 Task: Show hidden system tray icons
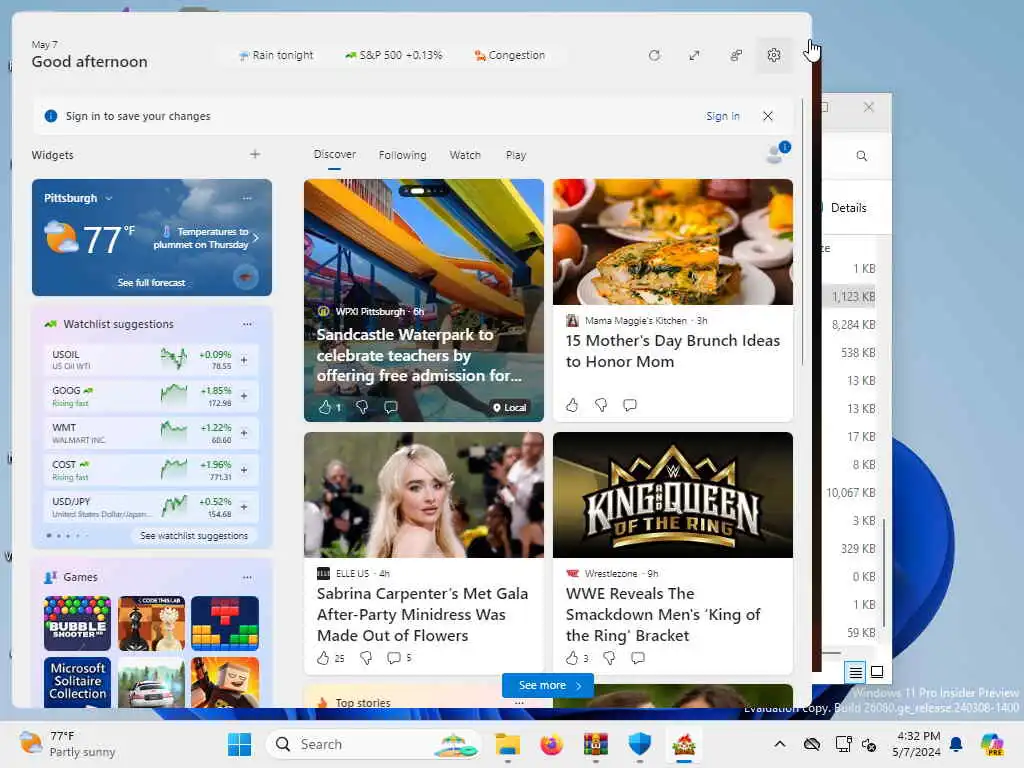(780, 744)
